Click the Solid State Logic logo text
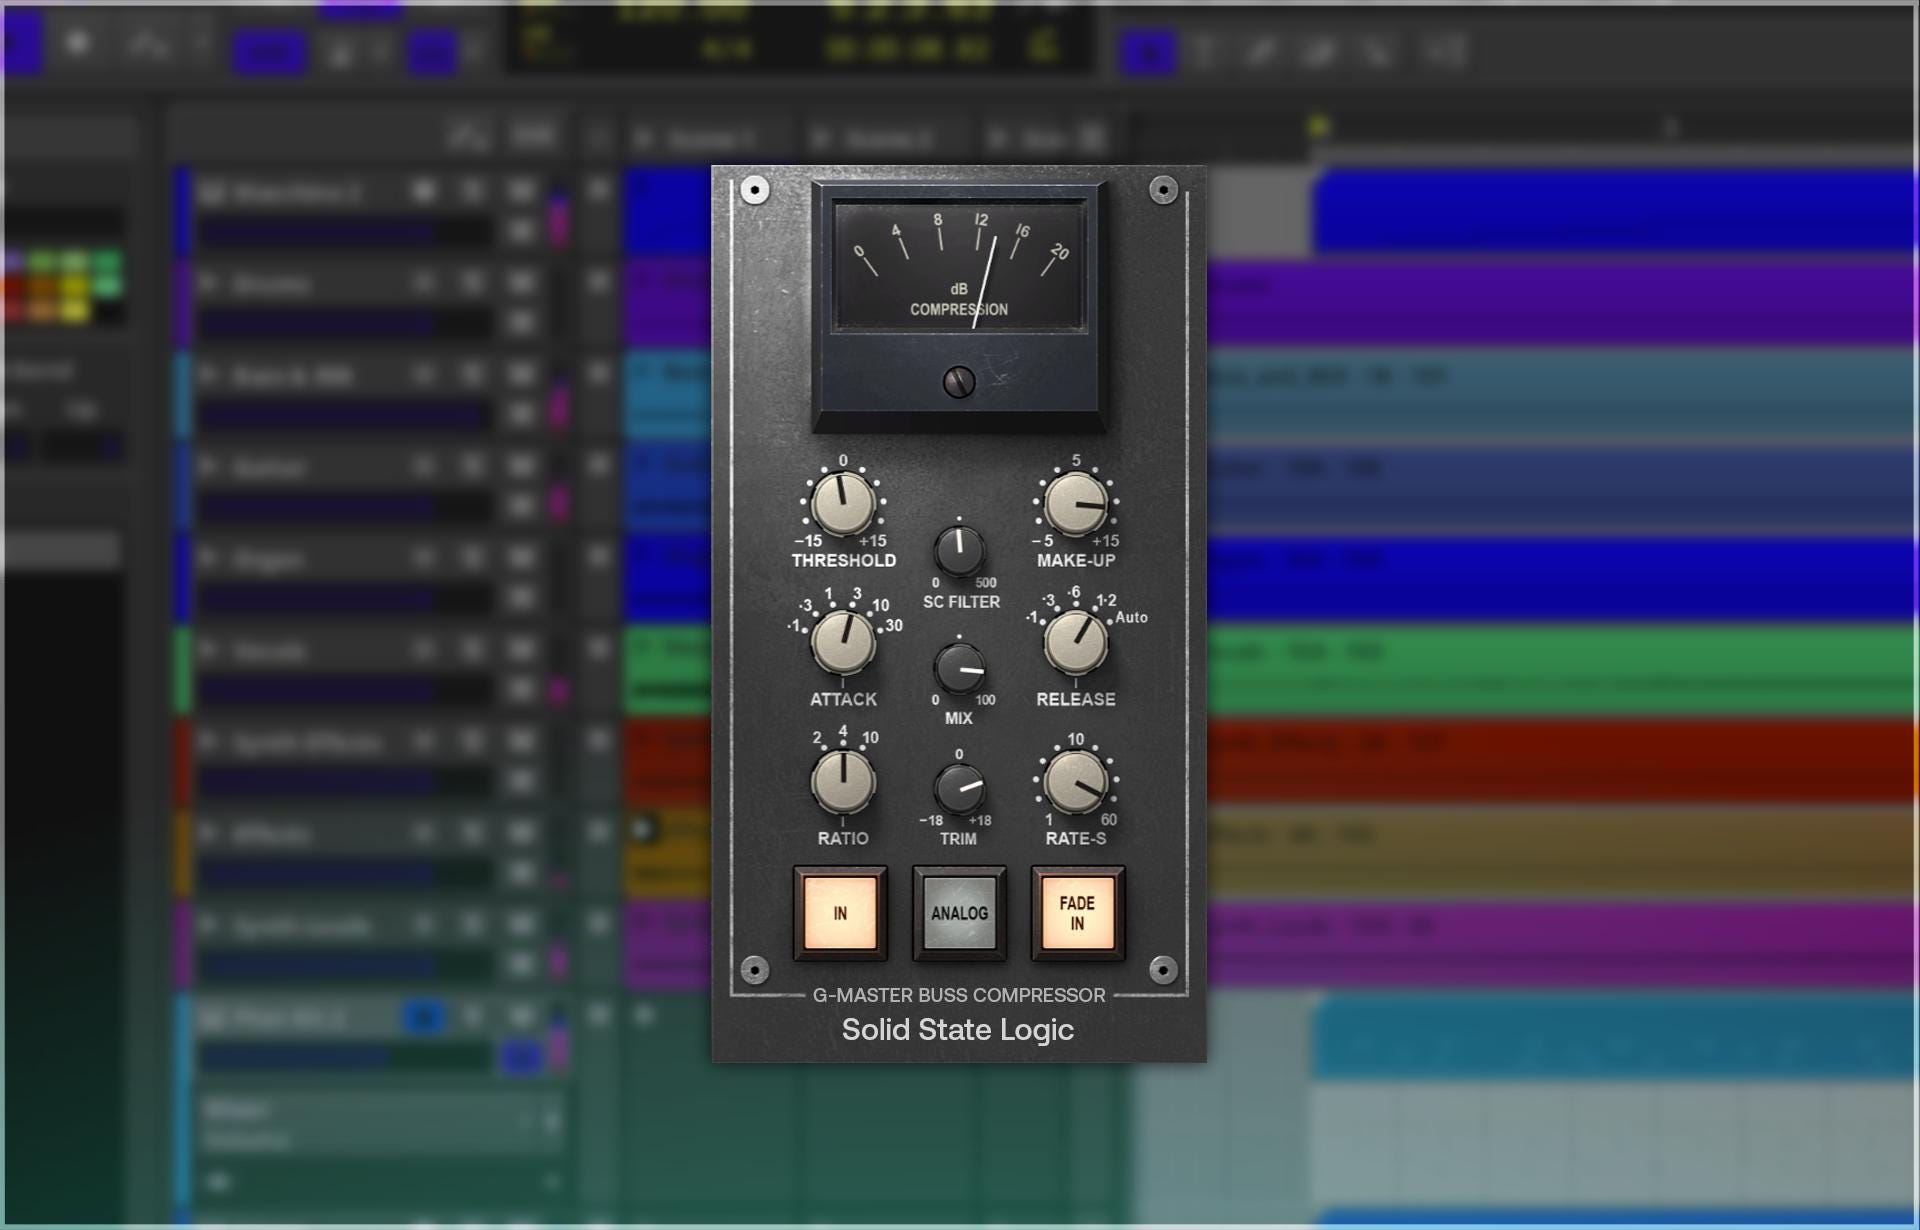Screen dimensions: 1920x1230 [958, 1029]
